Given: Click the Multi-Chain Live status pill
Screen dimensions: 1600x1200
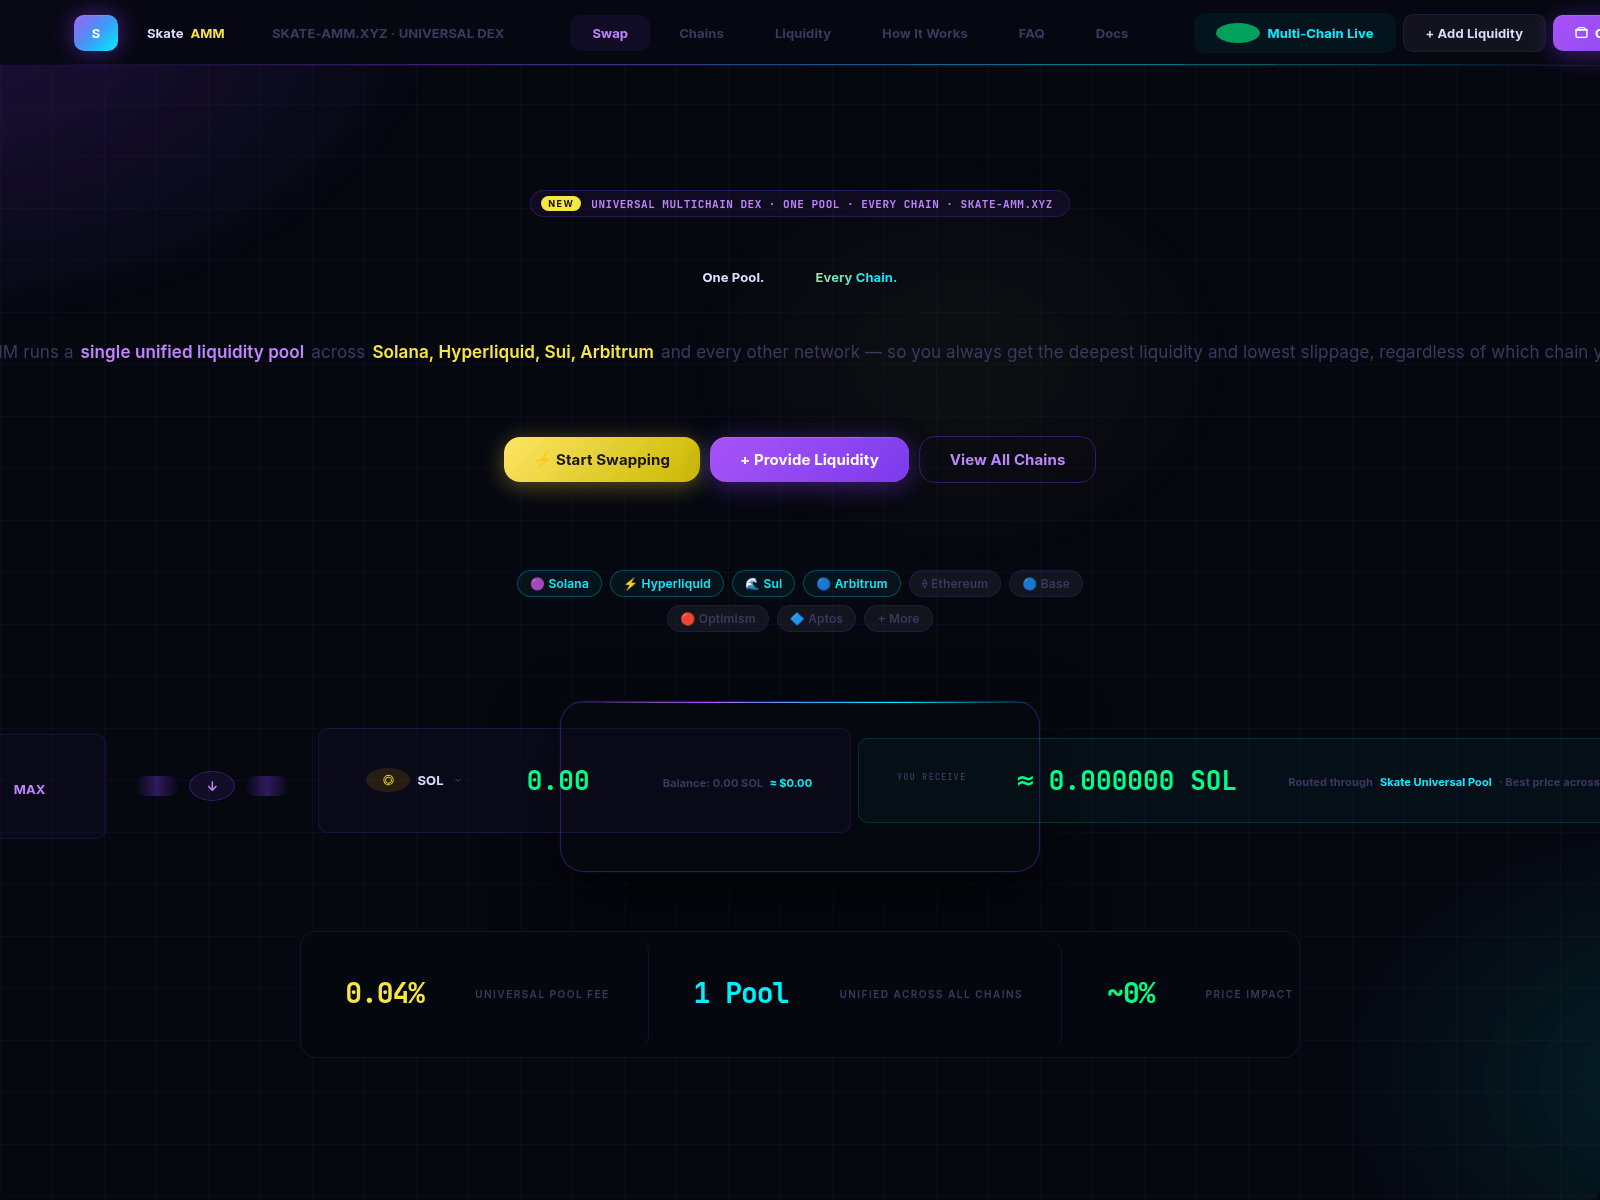Looking at the screenshot, I should 1295,33.
